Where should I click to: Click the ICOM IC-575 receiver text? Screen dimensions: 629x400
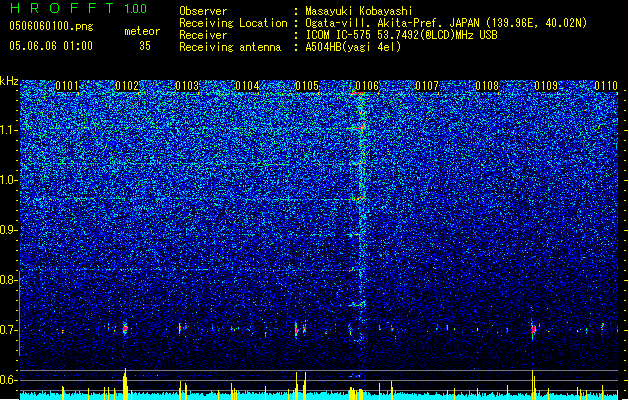click(401, 35)
